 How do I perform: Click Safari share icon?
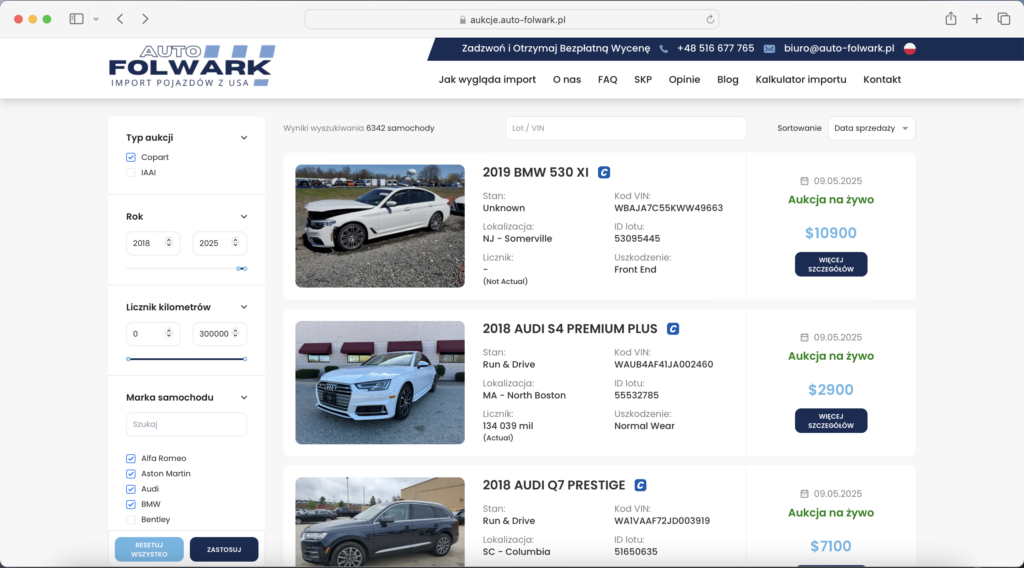(950, 19)
